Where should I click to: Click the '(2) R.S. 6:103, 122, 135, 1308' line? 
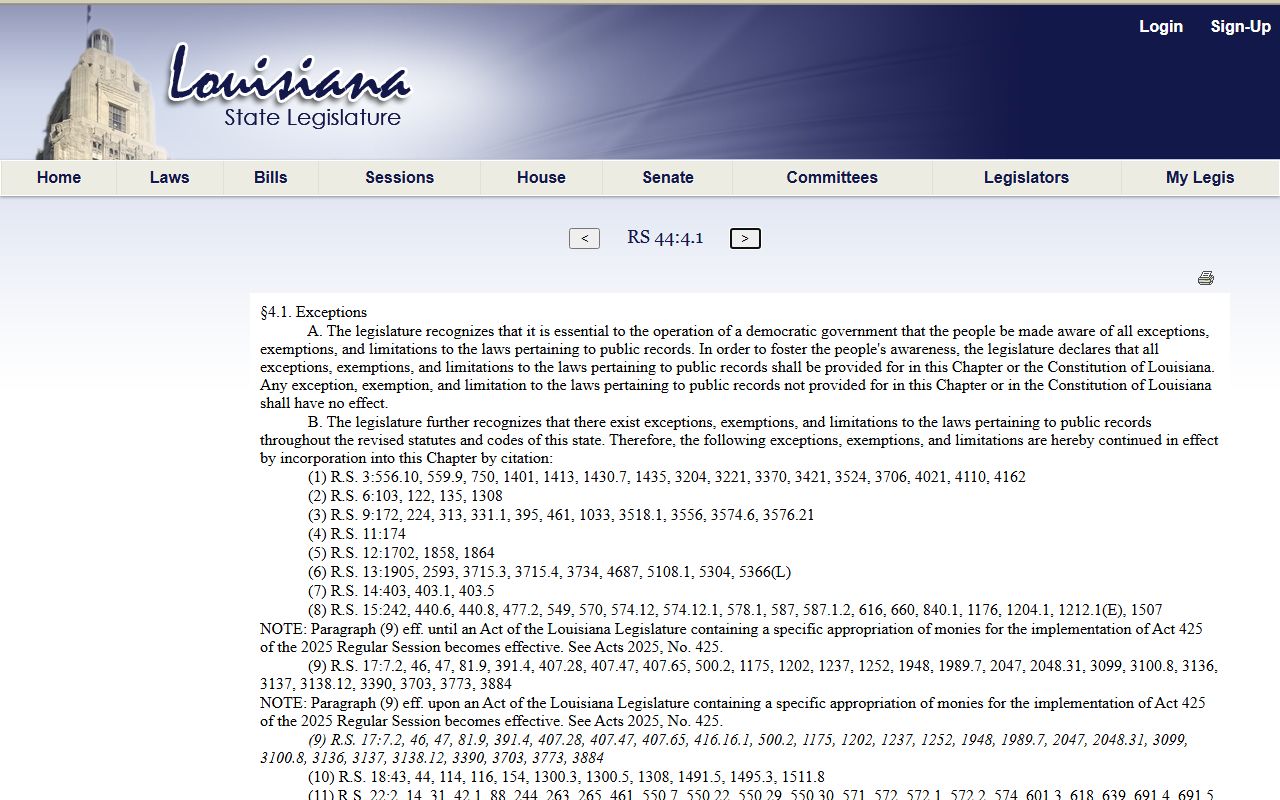pos(405,496)
